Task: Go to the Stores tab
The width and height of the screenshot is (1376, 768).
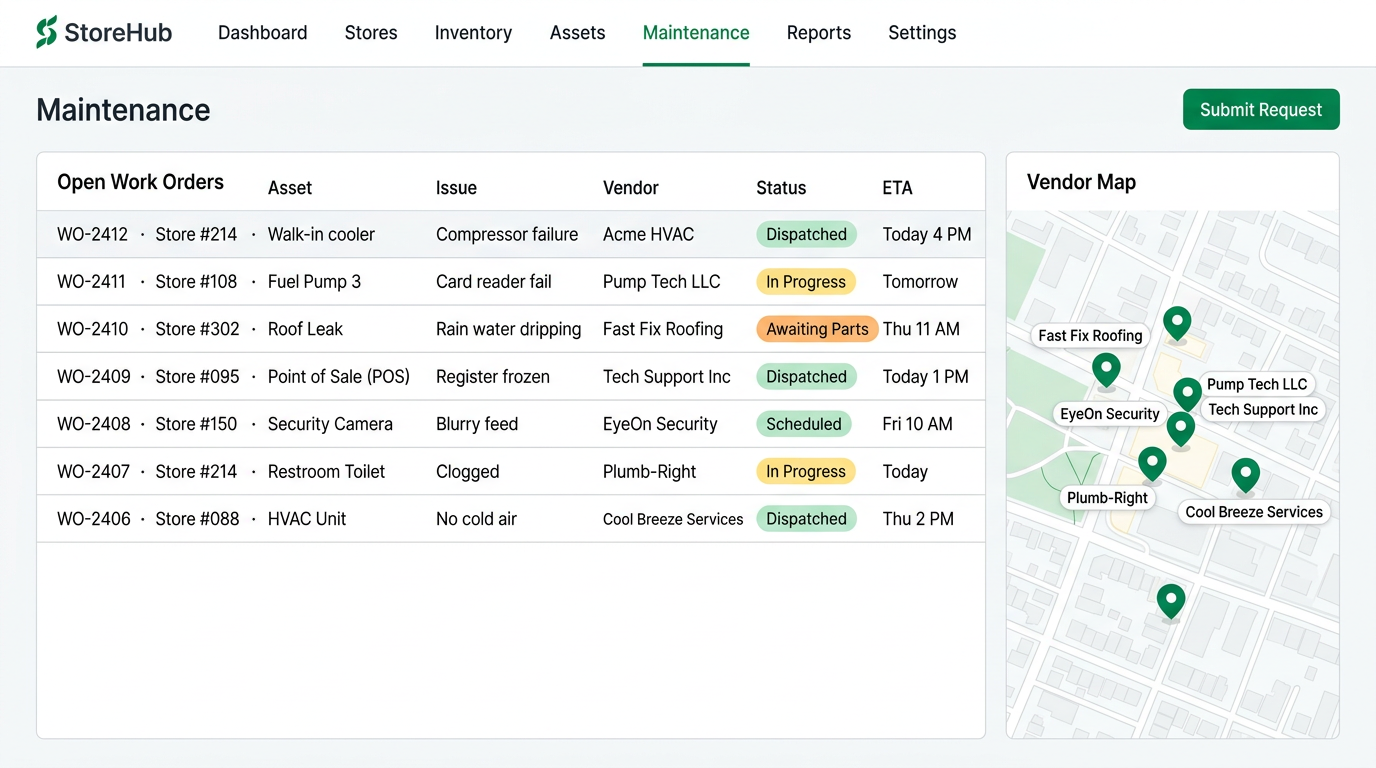Action: click(371, 33)
